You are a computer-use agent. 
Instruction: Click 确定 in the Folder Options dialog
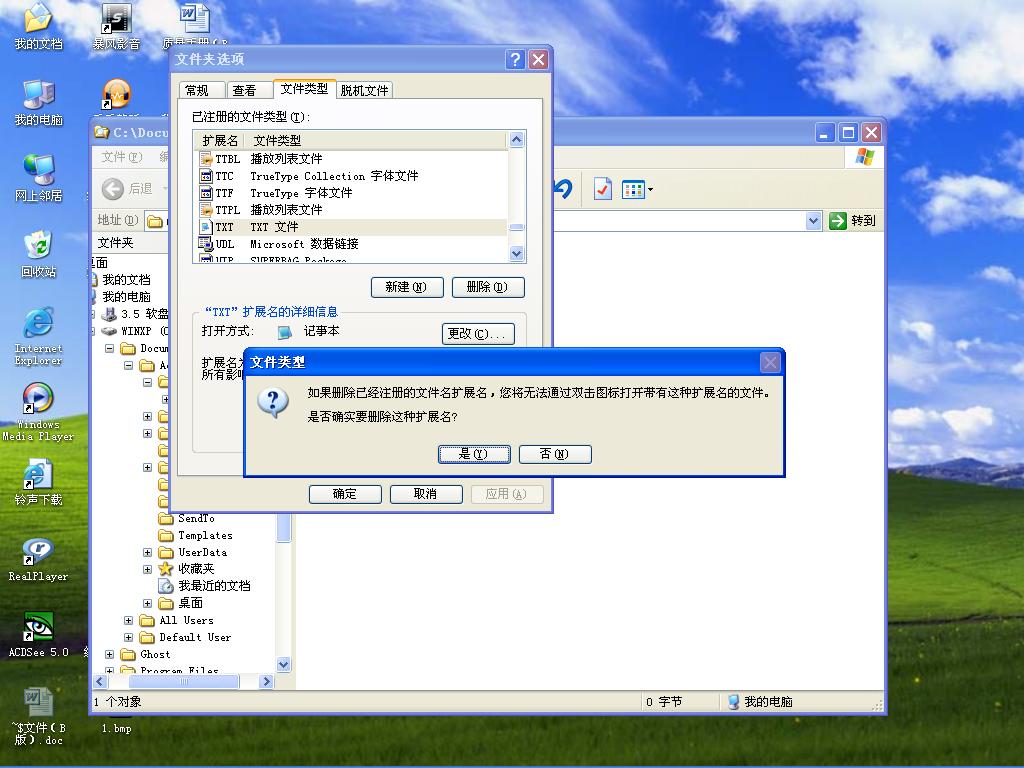345,494
